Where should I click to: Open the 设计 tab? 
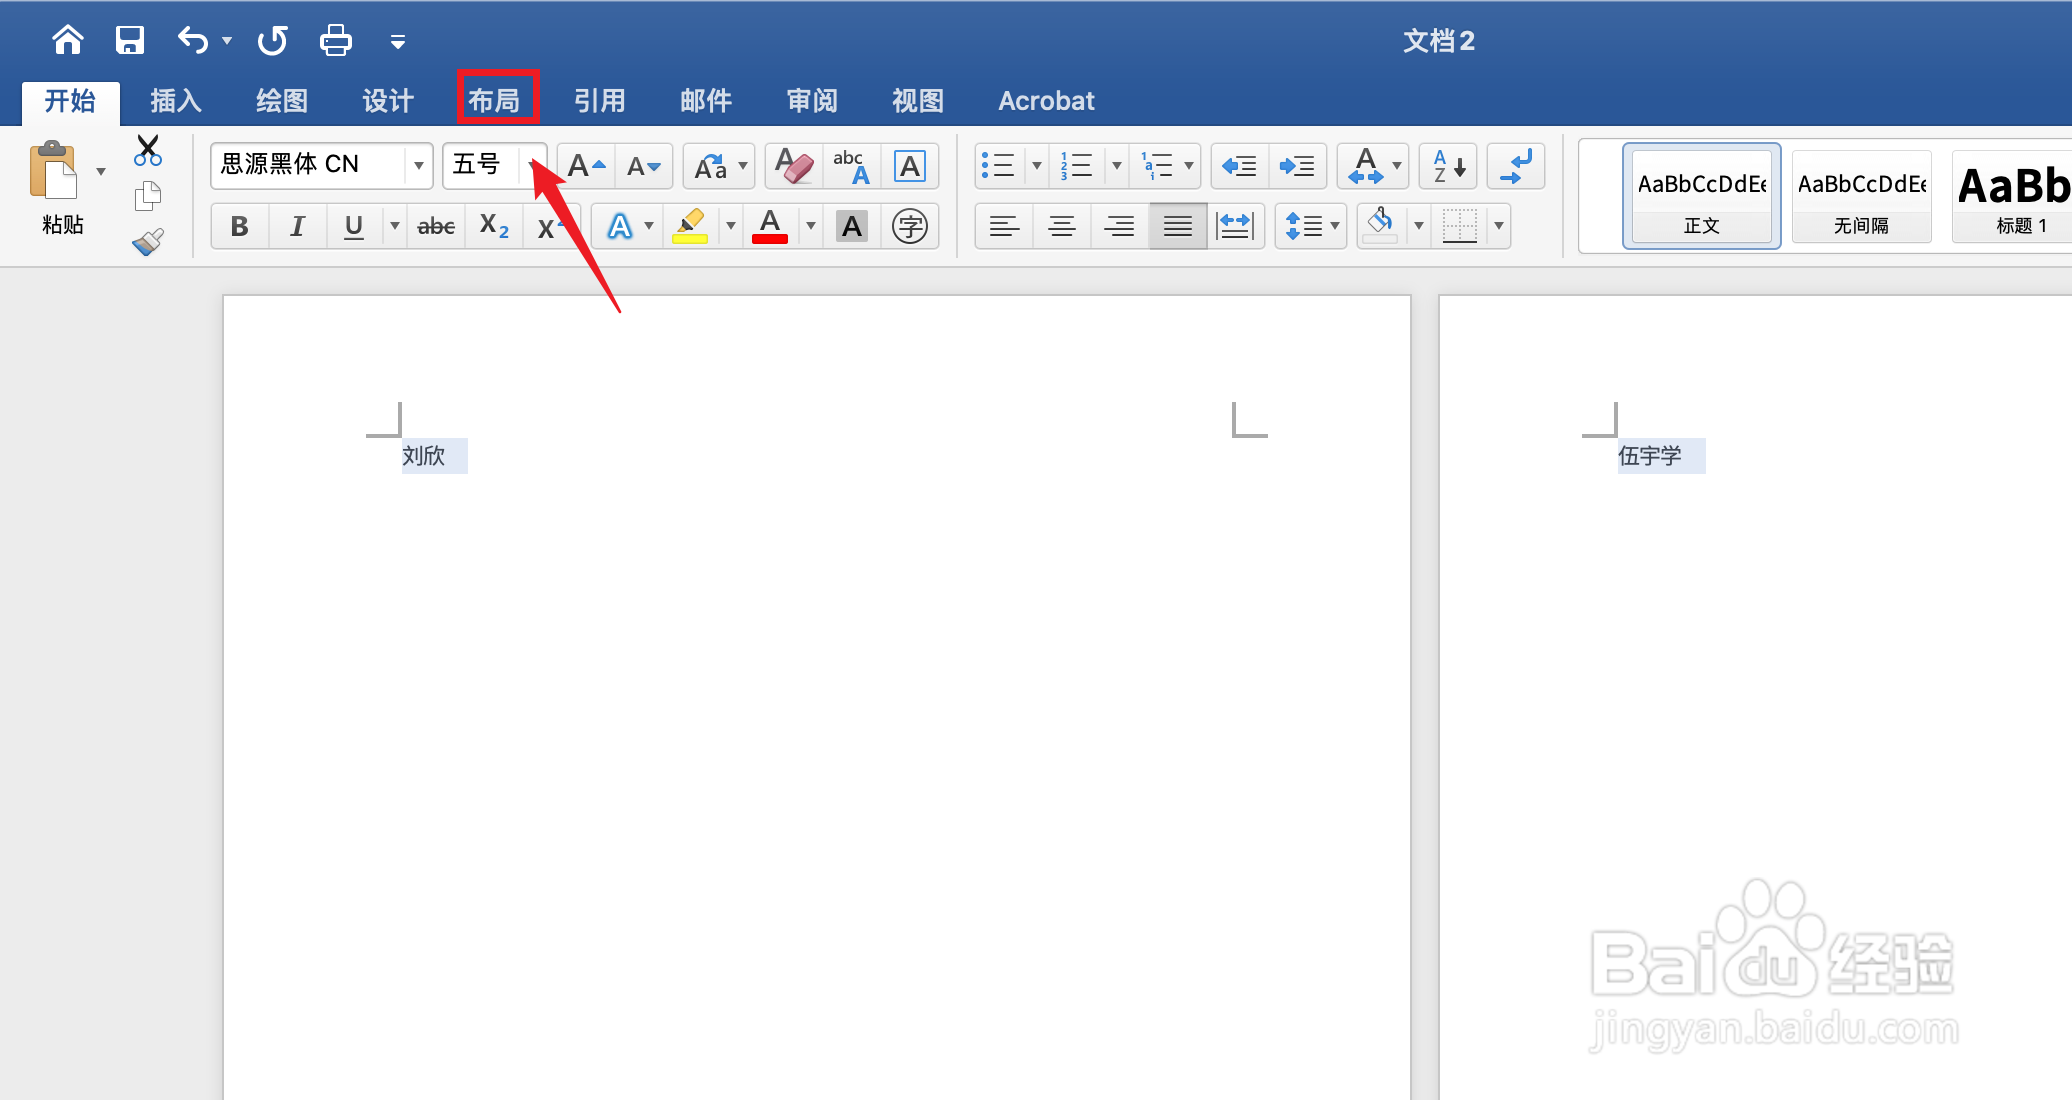[388, 101]
